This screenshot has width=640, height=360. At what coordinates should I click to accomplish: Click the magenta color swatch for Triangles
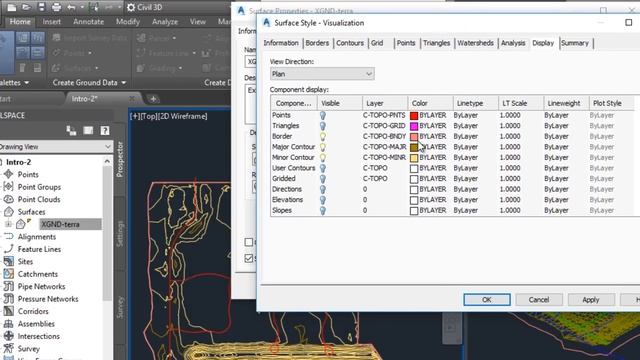pyautogui.click(x=414, y=126)
